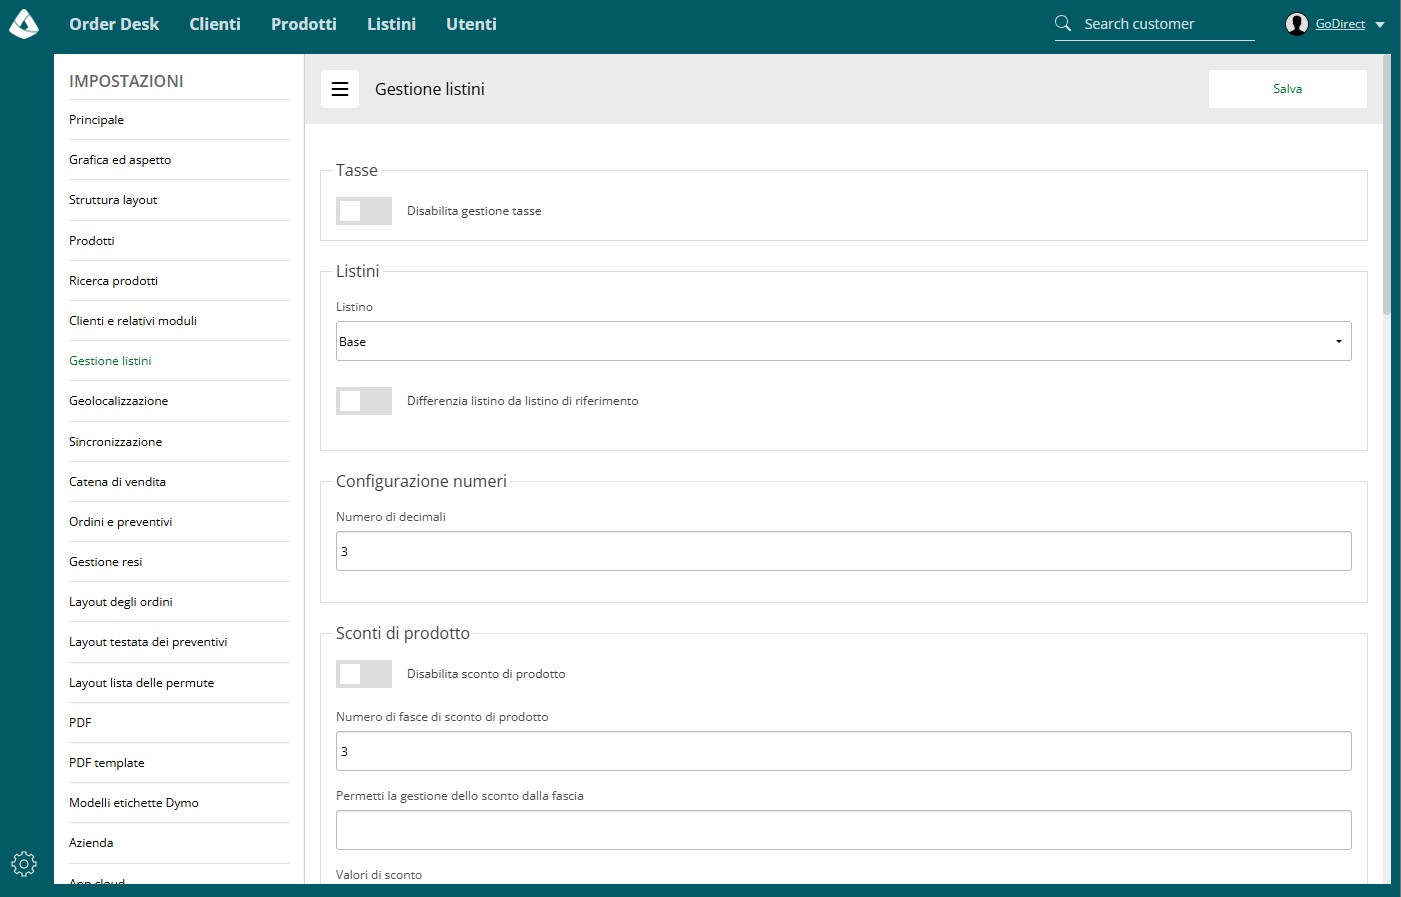
Task: Open the settings gear icon
Action: coord(24,863)
